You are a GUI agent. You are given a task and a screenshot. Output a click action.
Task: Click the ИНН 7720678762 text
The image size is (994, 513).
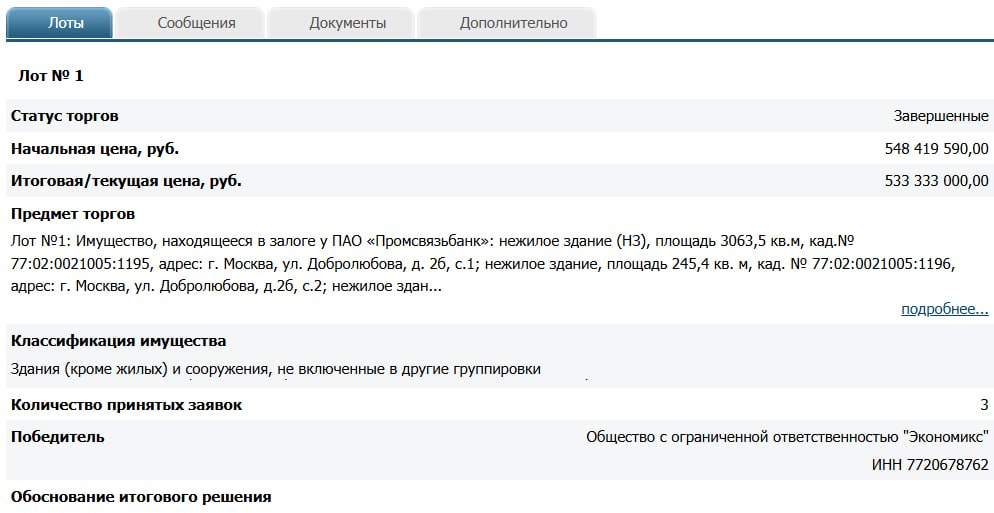click(x=930, y=465)
